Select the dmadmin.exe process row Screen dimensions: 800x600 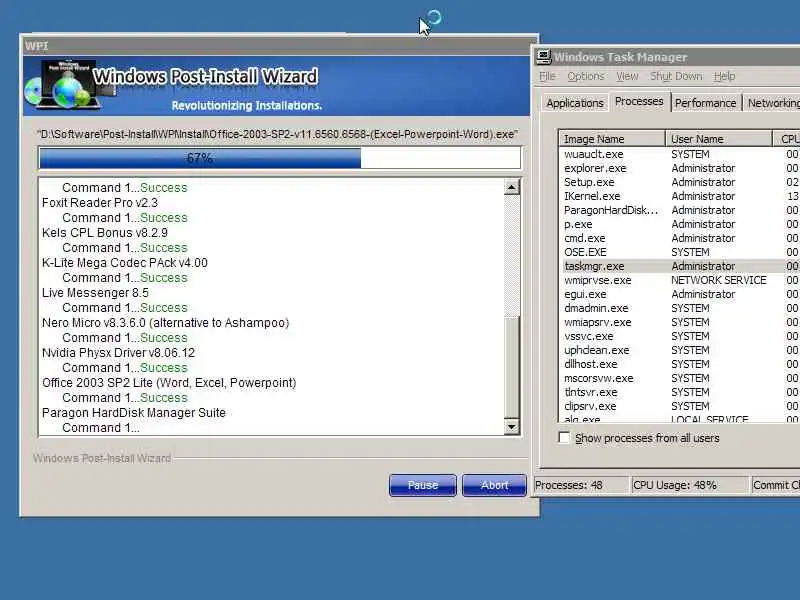point(679,308)
